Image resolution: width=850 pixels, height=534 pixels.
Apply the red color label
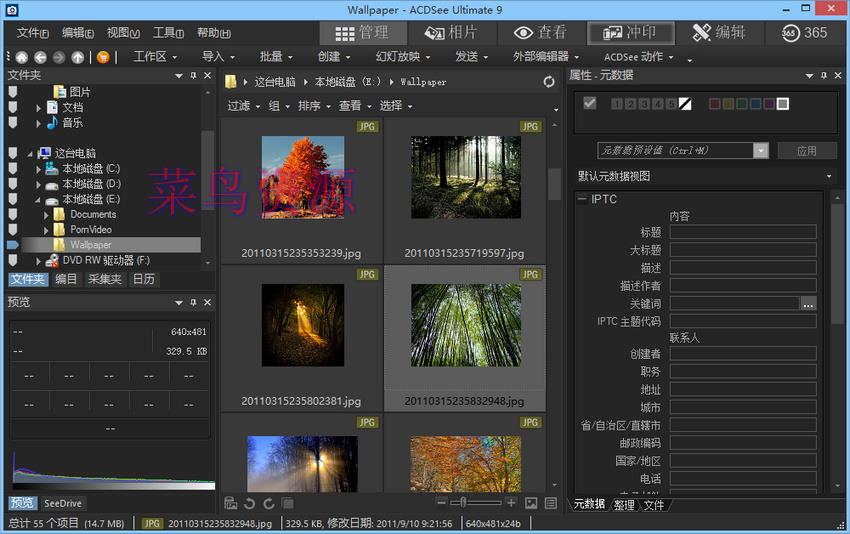point(715,104)
